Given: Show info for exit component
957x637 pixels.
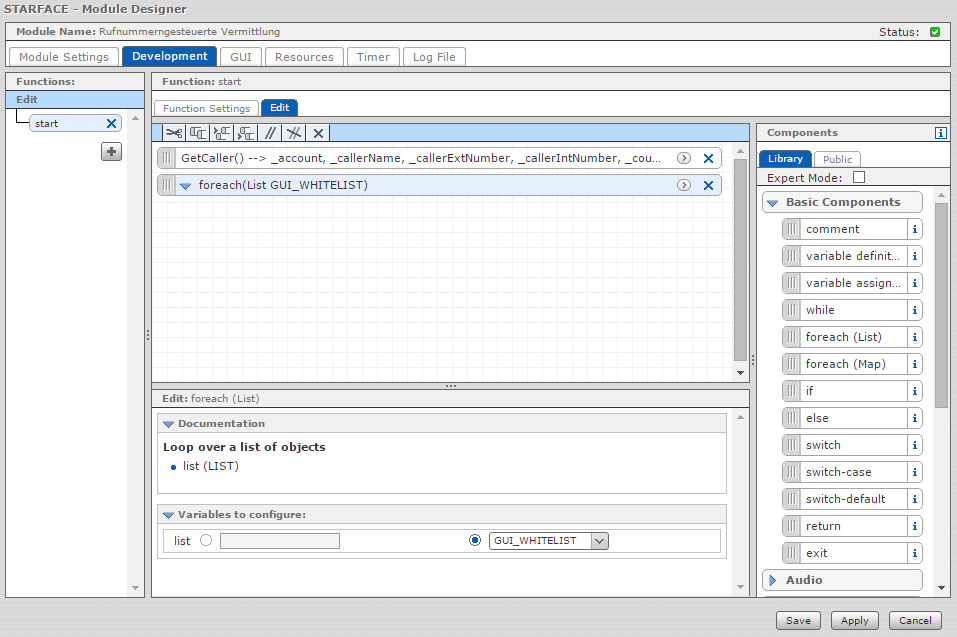Looking at the screenshot, I should pyautogui.click(x=914, y=553).
